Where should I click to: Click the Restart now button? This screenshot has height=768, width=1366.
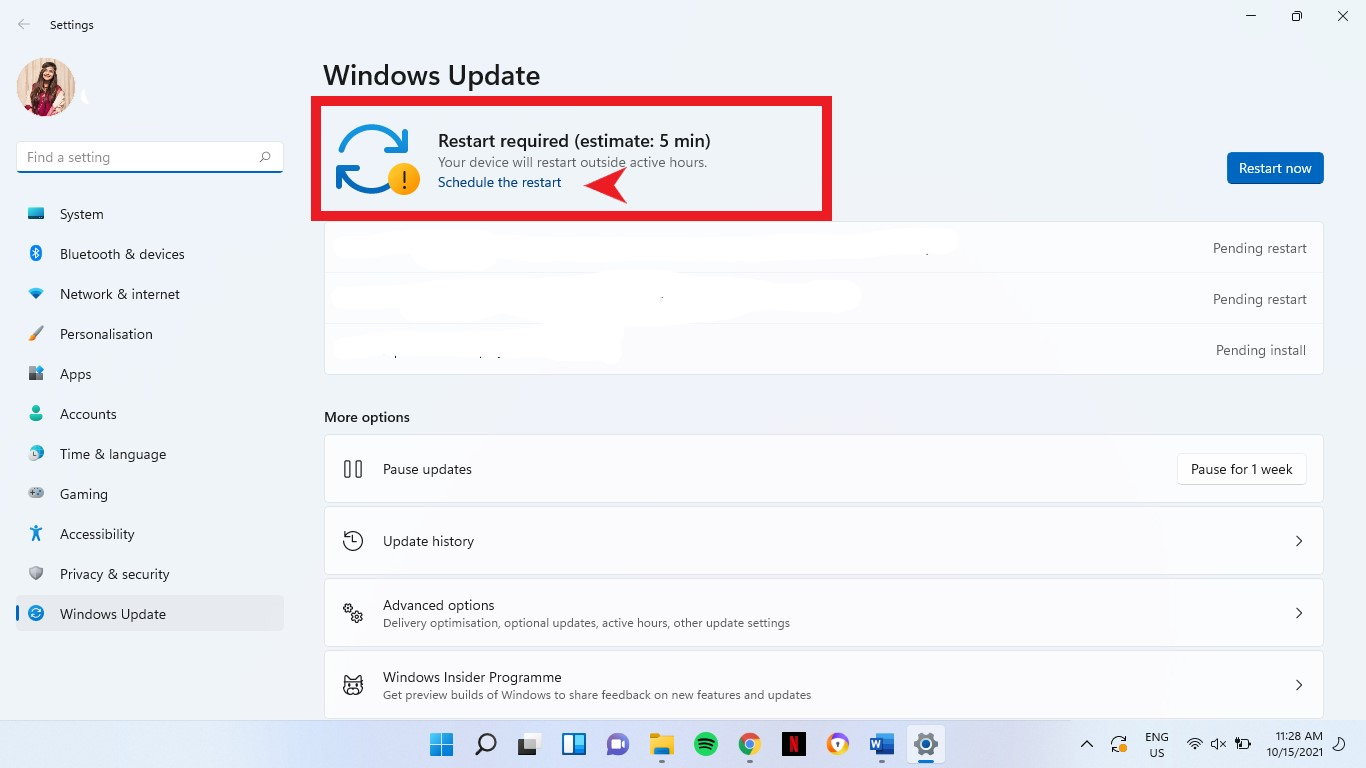pos(1274,168)
